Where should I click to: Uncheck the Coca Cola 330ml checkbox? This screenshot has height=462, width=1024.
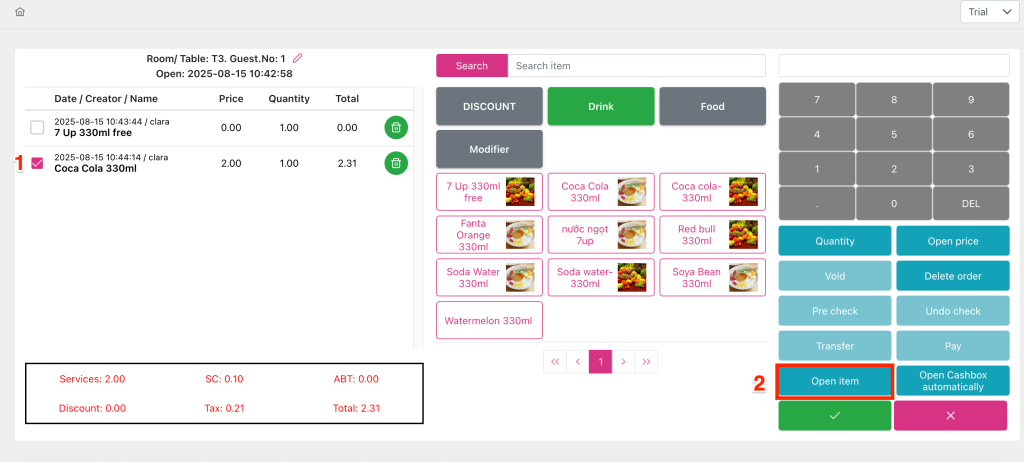[37, 163]
